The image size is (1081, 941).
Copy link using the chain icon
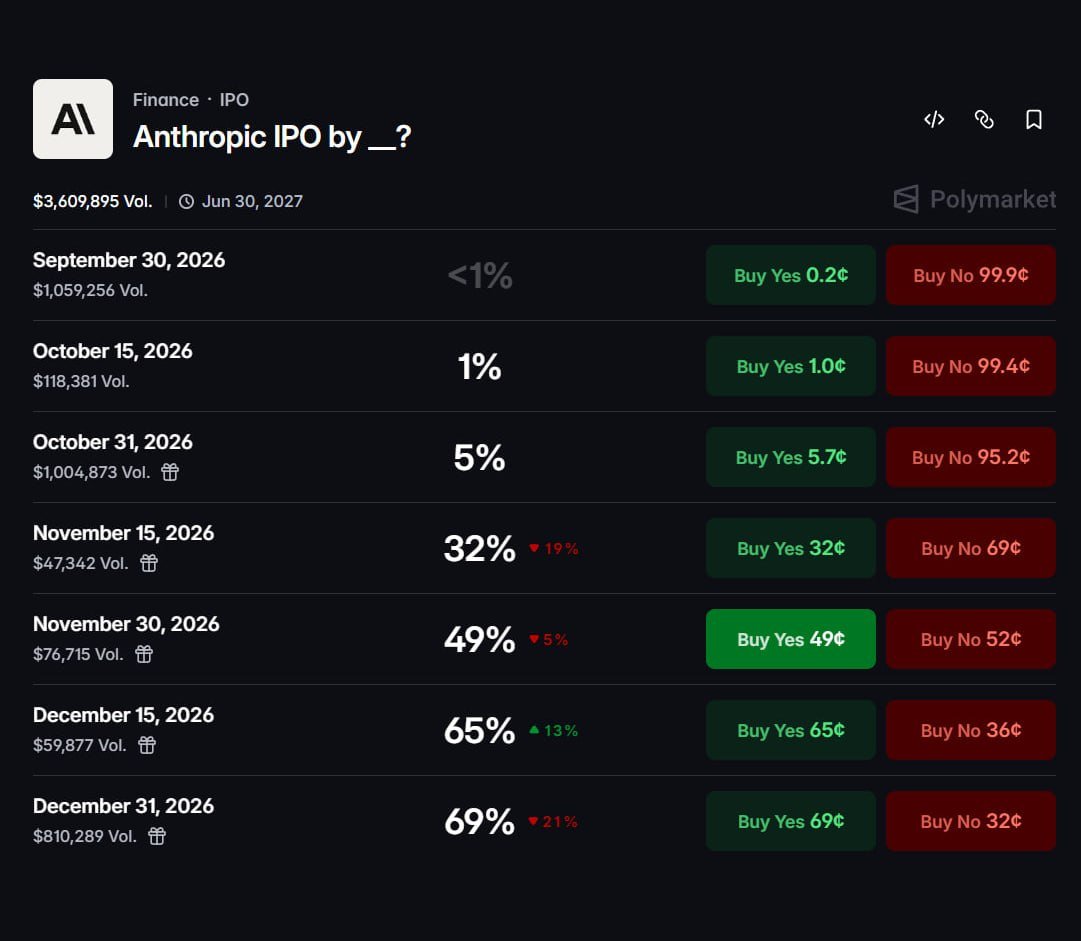[x=984, y=119]
